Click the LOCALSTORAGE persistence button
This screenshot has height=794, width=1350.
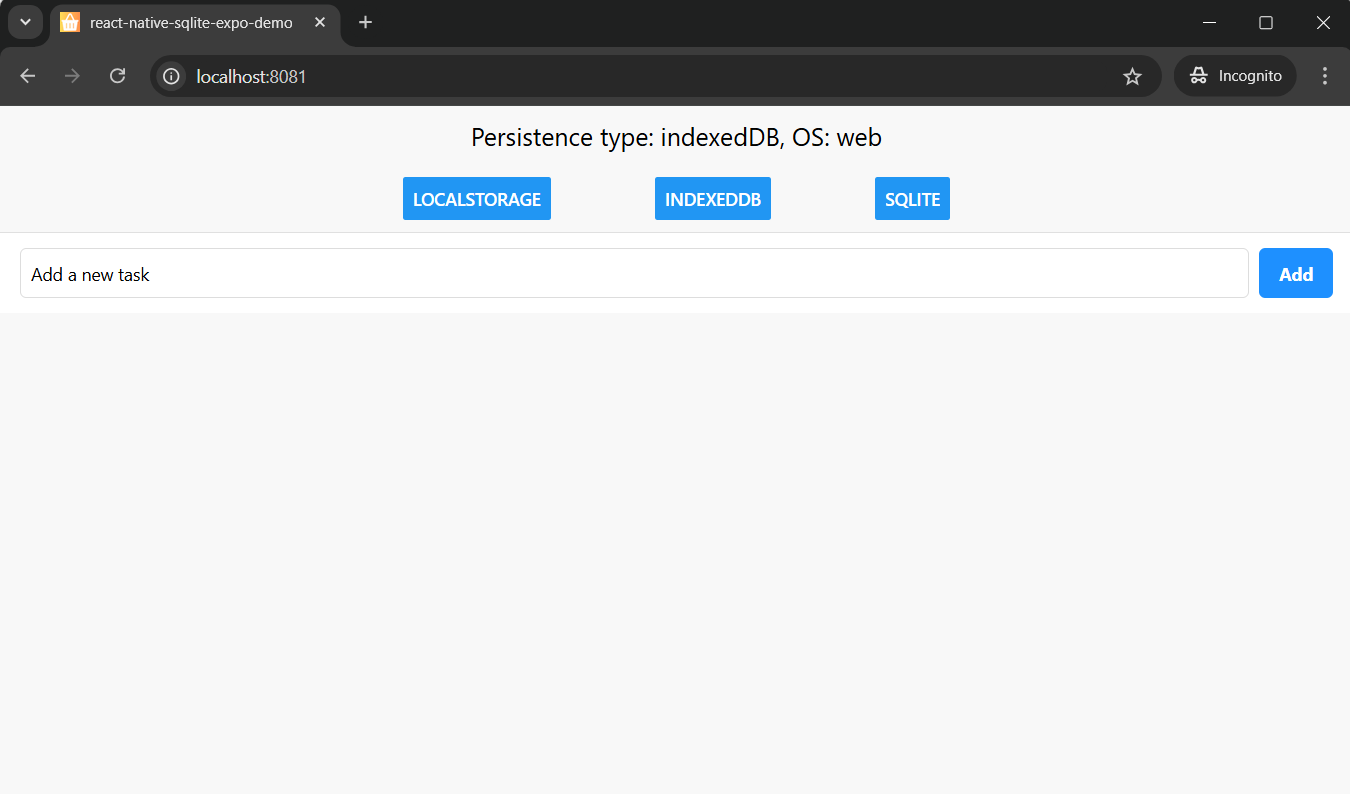477,199
